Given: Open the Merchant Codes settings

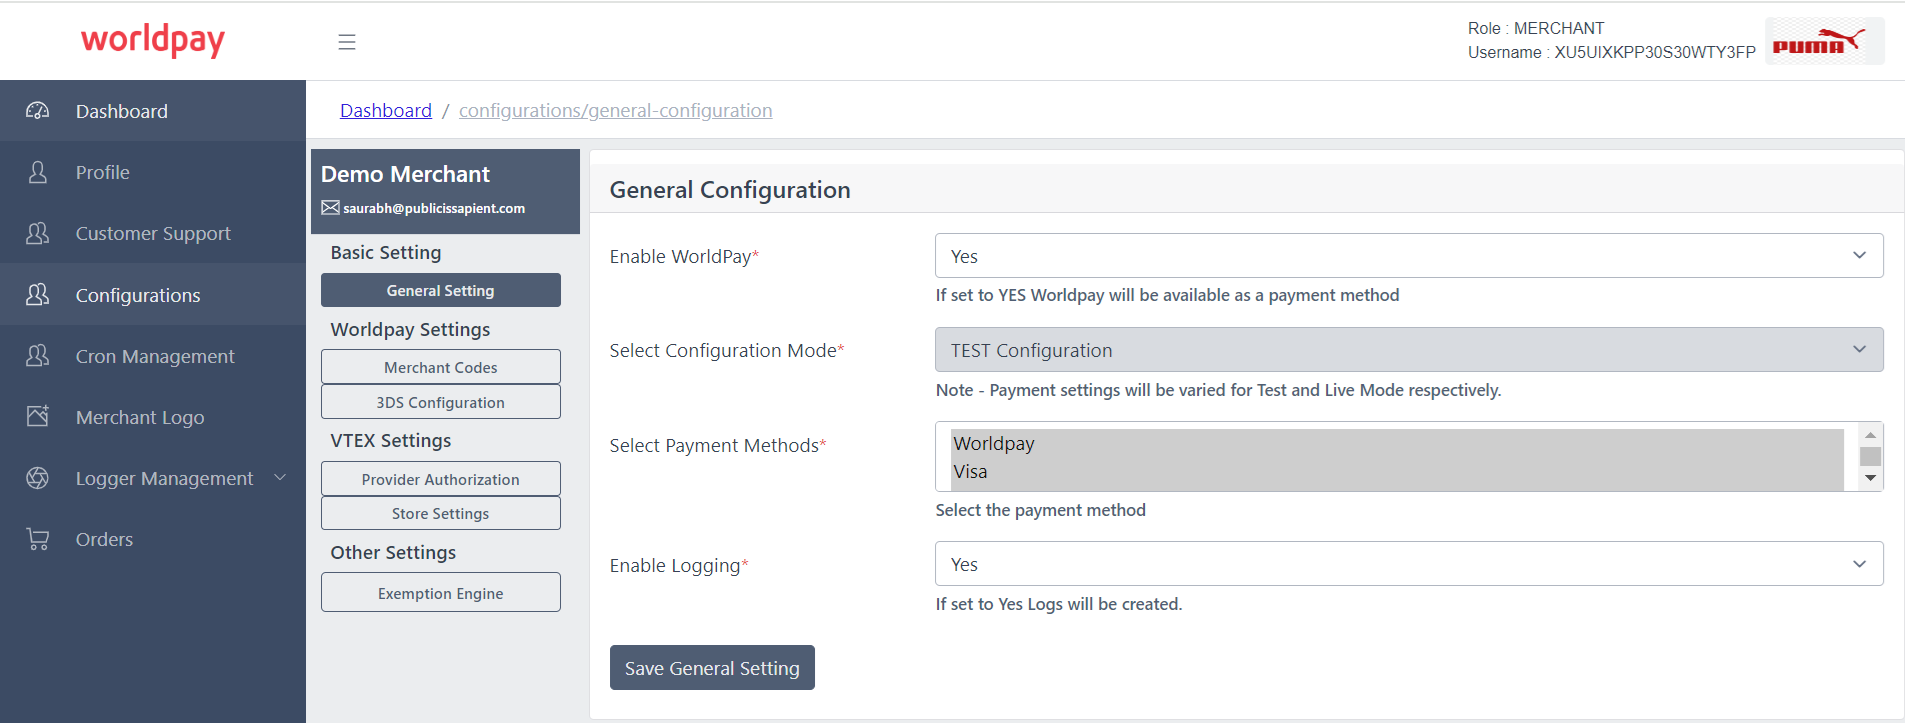Looking at the screenshot, I should 440,367.
